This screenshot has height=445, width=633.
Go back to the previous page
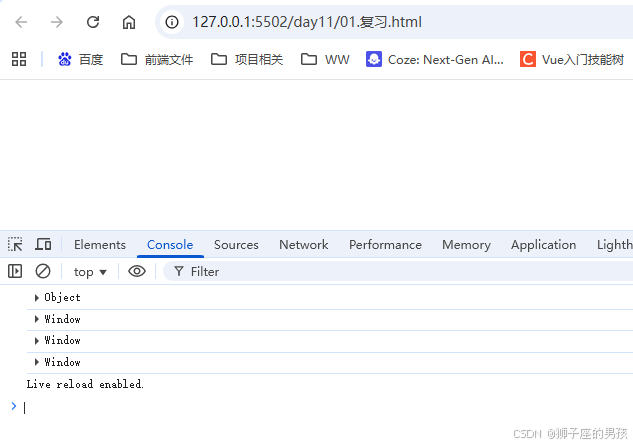21,22
